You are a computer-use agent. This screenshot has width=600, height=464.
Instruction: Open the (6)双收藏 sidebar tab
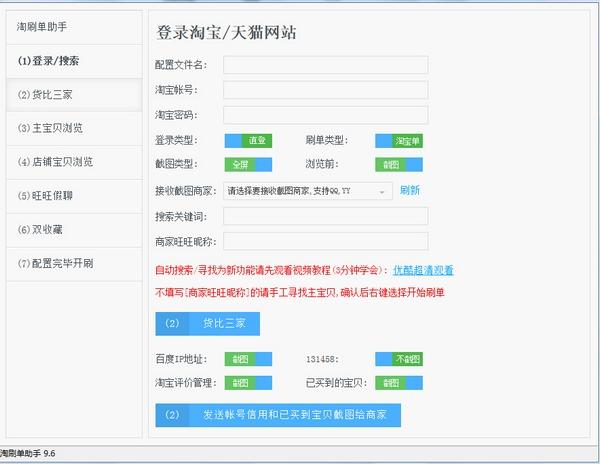point(74,230)
